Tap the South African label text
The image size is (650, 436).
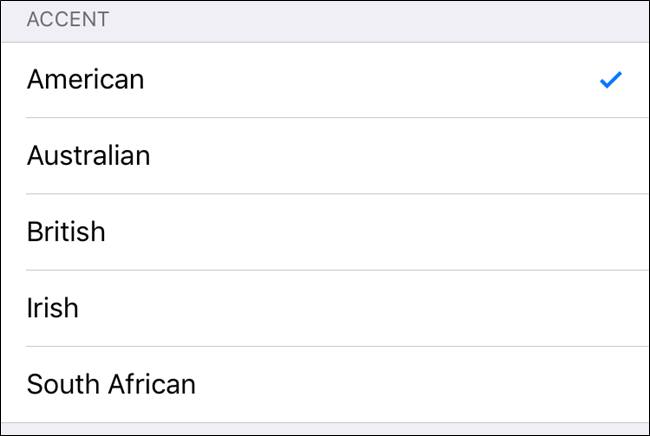[111, 384]
